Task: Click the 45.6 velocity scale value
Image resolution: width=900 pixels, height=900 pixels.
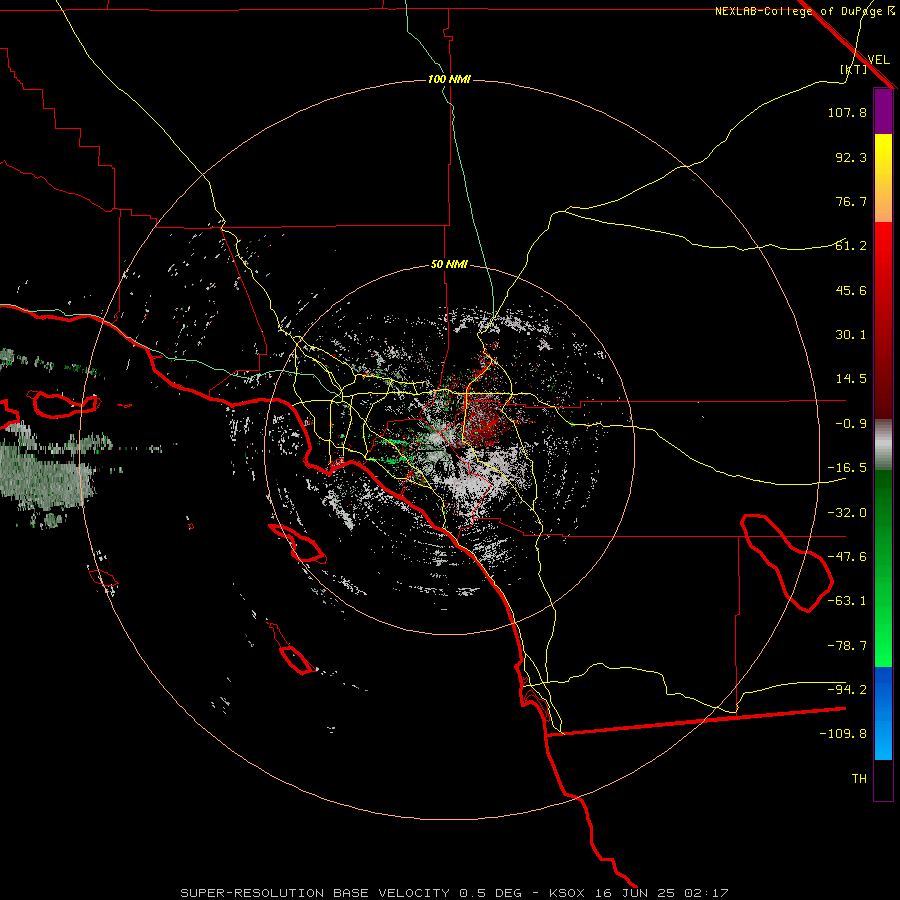Action: pyautogui.click(x=851, y=290)
